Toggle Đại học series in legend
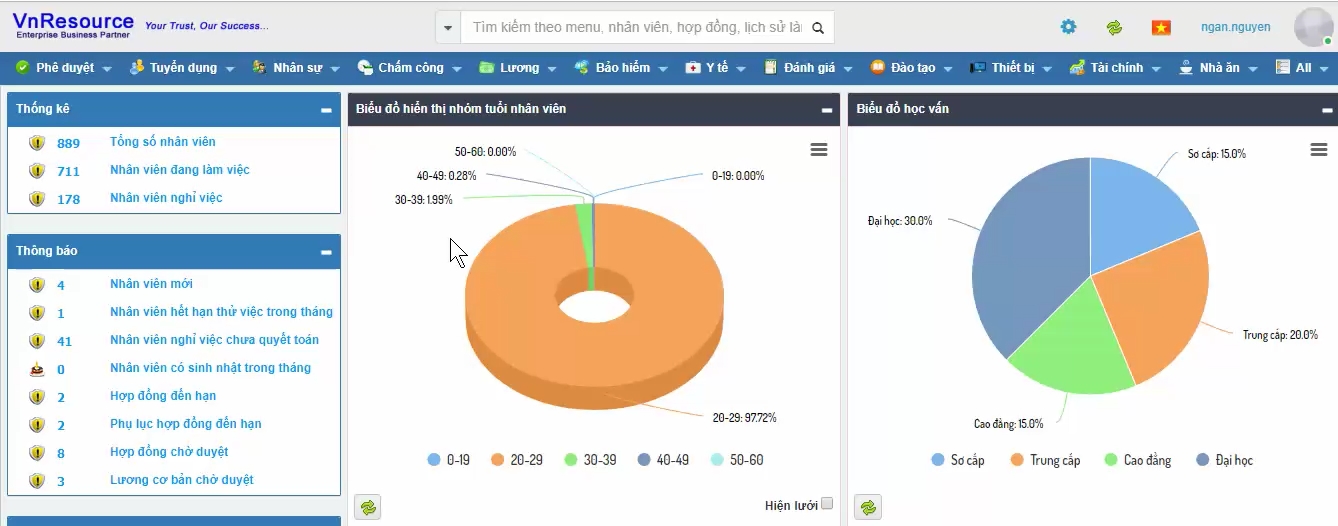Image resolution: width=1338 pixels, height=526 pixels. click(x=1233, y=460)
